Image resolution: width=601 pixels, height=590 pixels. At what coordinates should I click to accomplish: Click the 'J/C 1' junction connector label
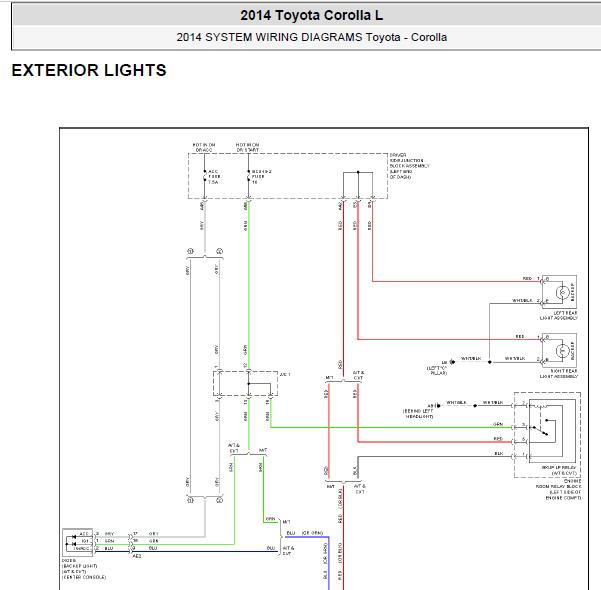285,375
